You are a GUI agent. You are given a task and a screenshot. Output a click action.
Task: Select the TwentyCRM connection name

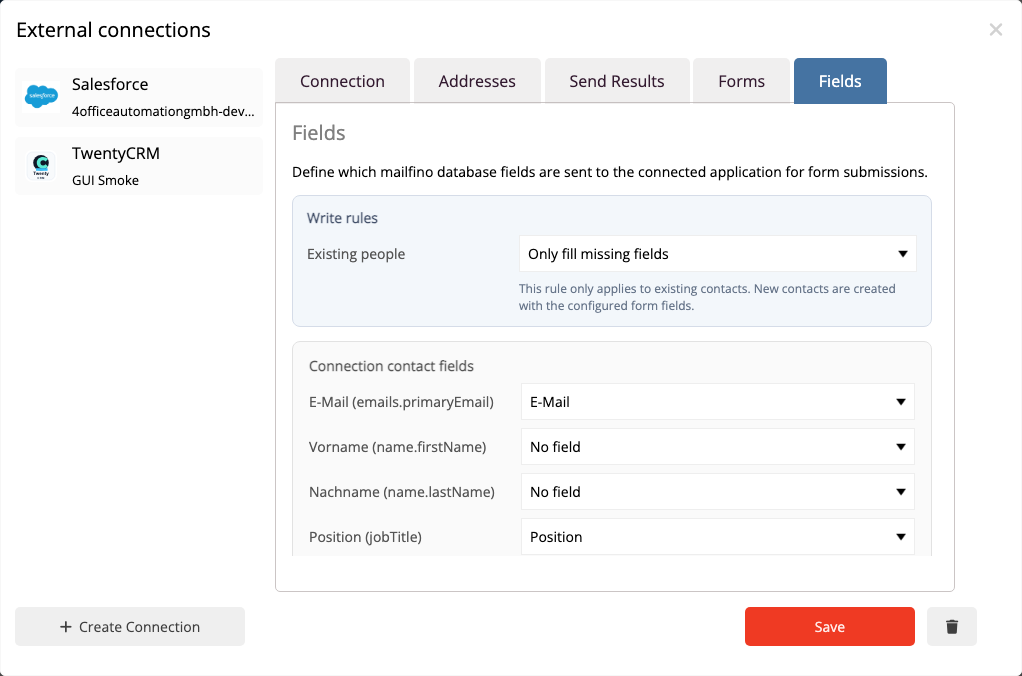point(115,153)
